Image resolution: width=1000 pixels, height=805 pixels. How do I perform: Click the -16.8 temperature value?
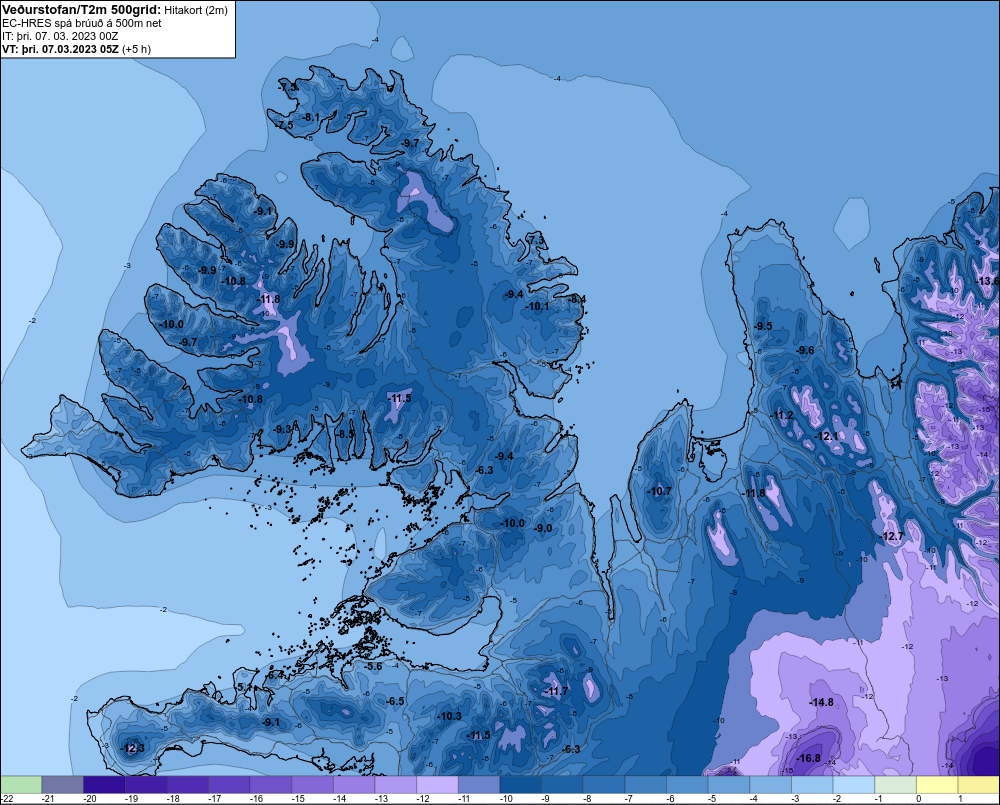(809, 758)
